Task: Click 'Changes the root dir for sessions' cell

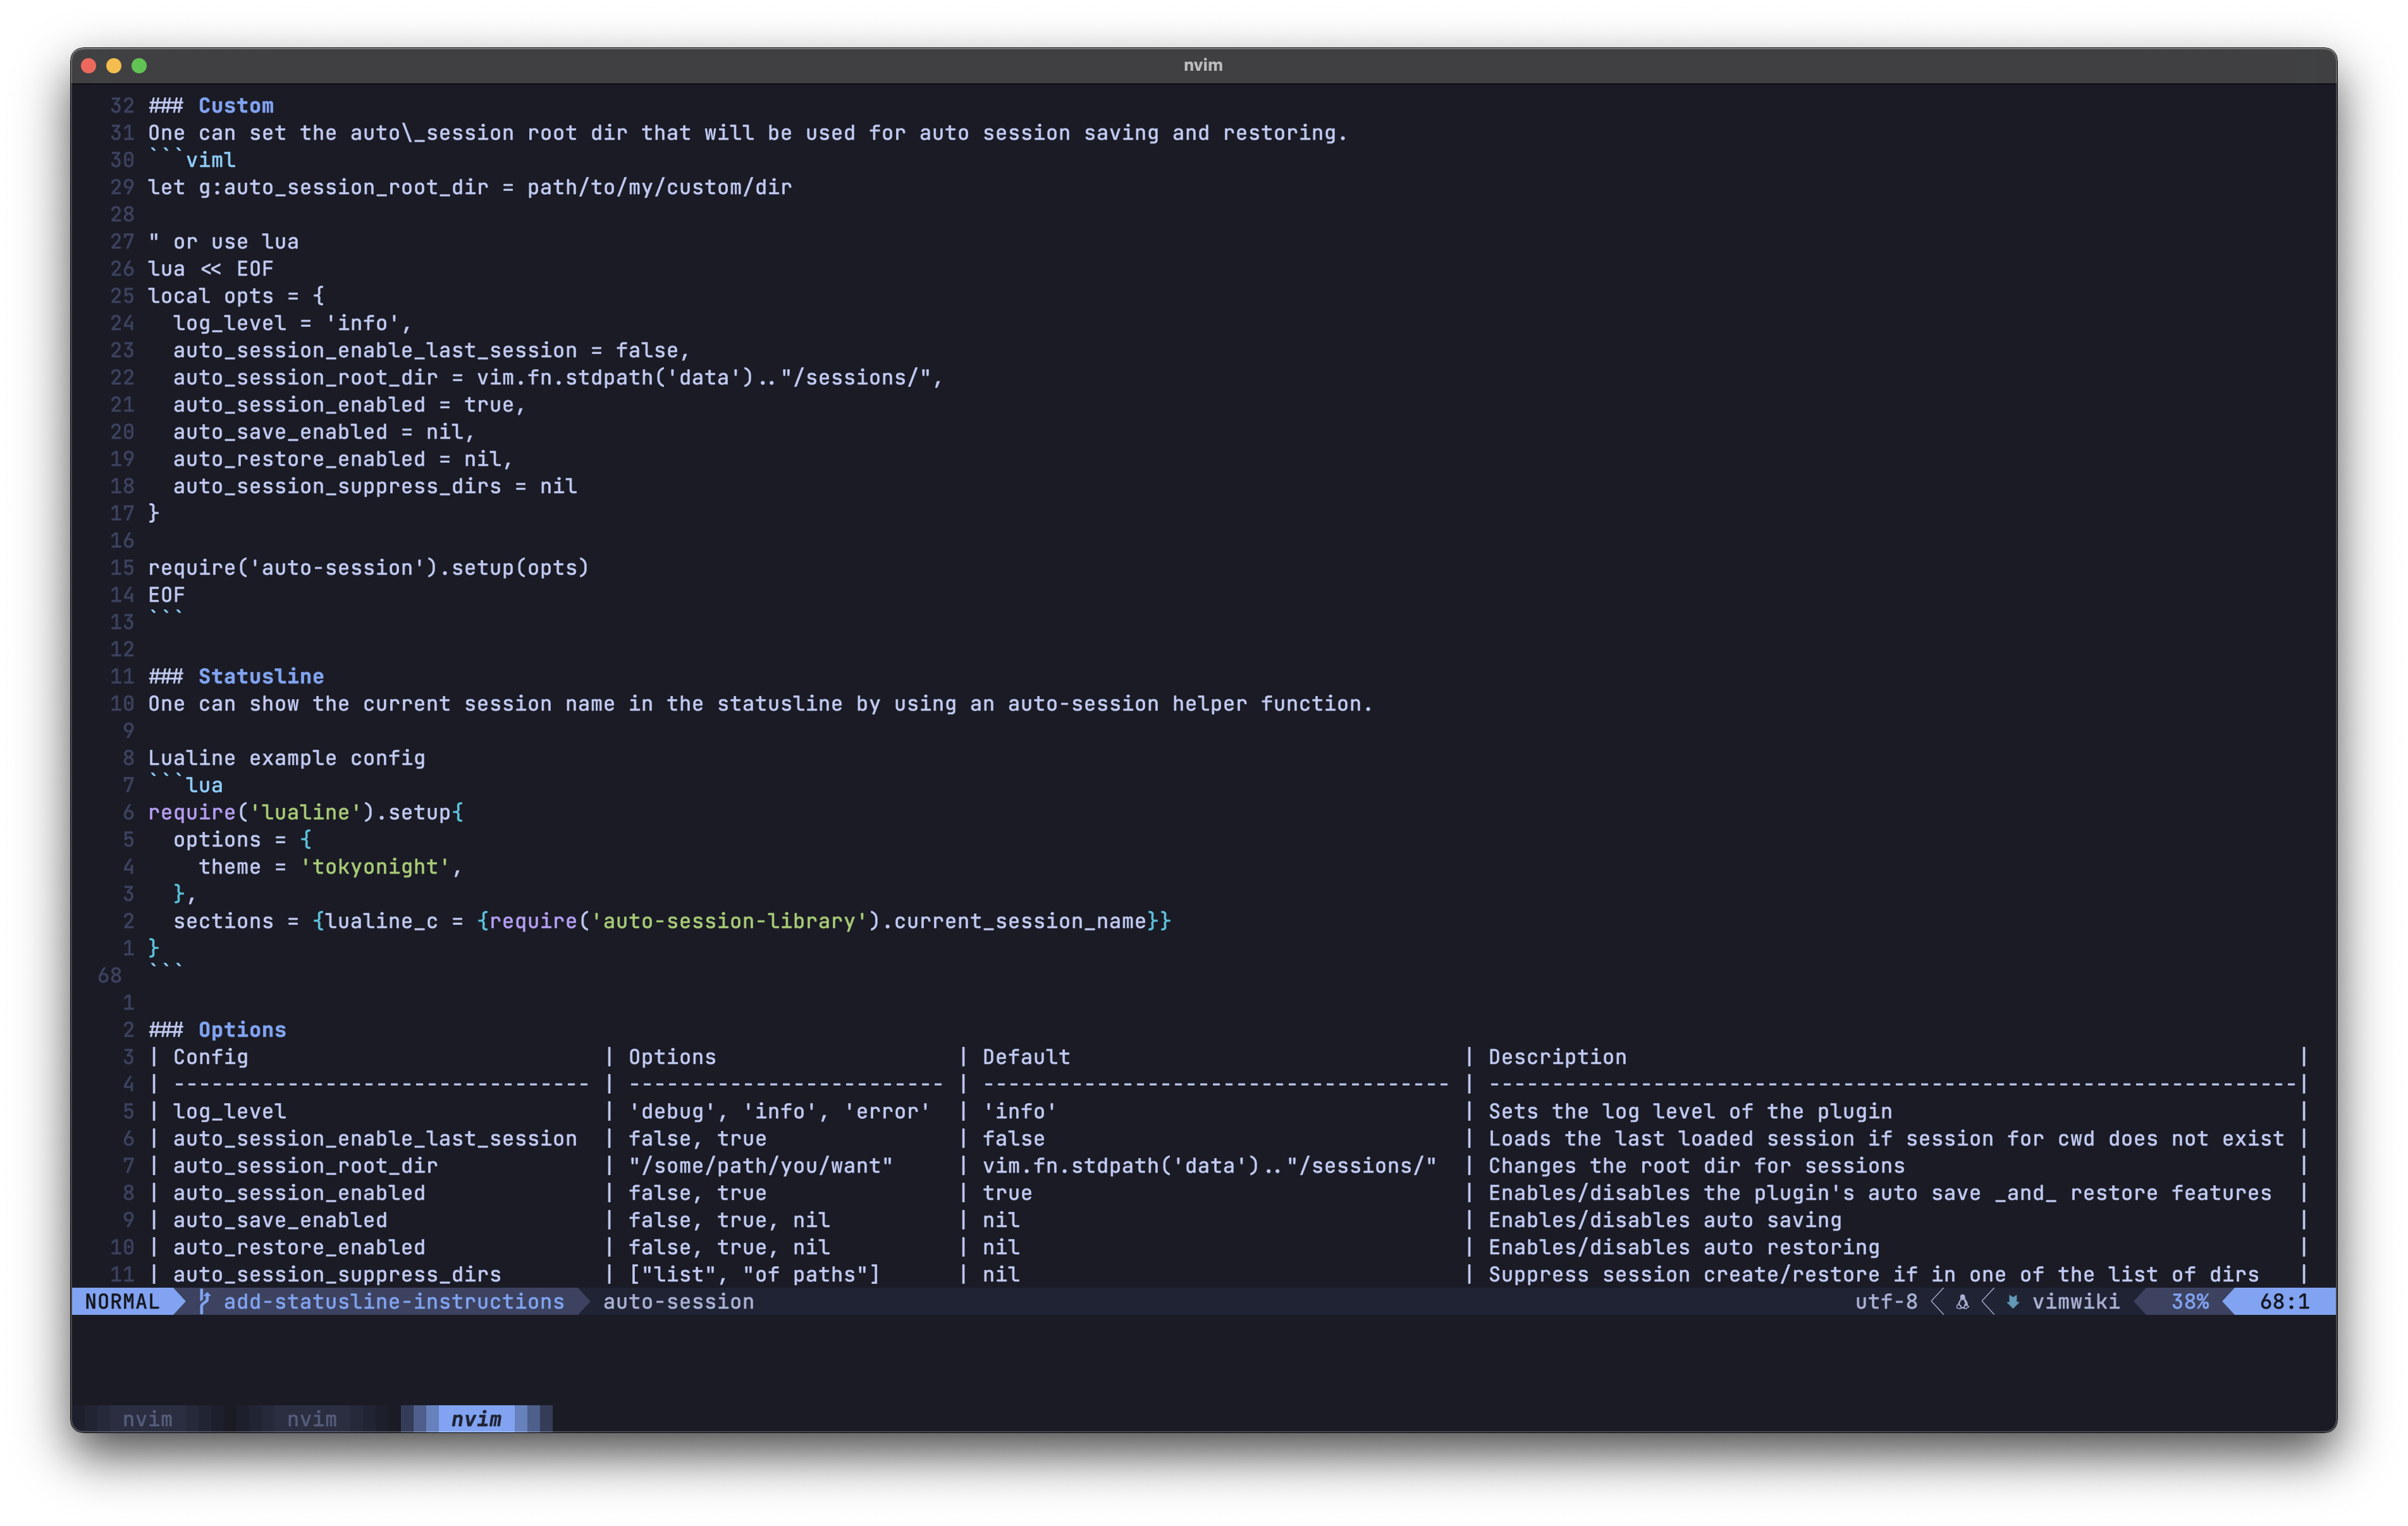Action: point(1696,1166)
